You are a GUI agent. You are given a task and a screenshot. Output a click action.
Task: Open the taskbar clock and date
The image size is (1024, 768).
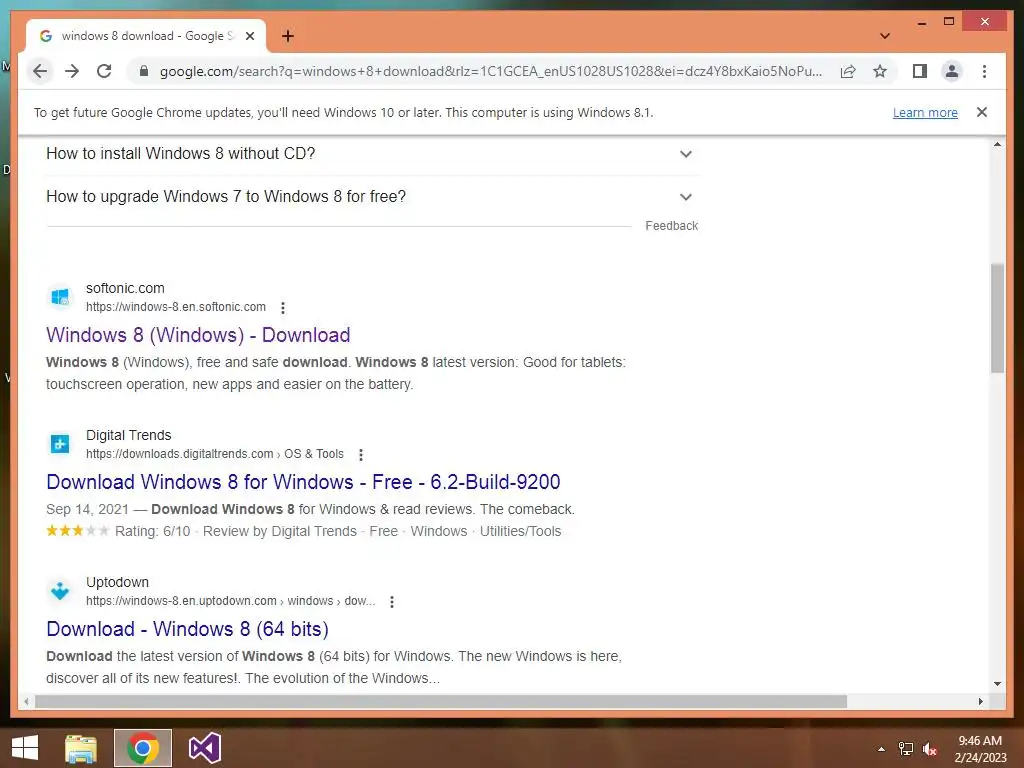pos(980,749)
